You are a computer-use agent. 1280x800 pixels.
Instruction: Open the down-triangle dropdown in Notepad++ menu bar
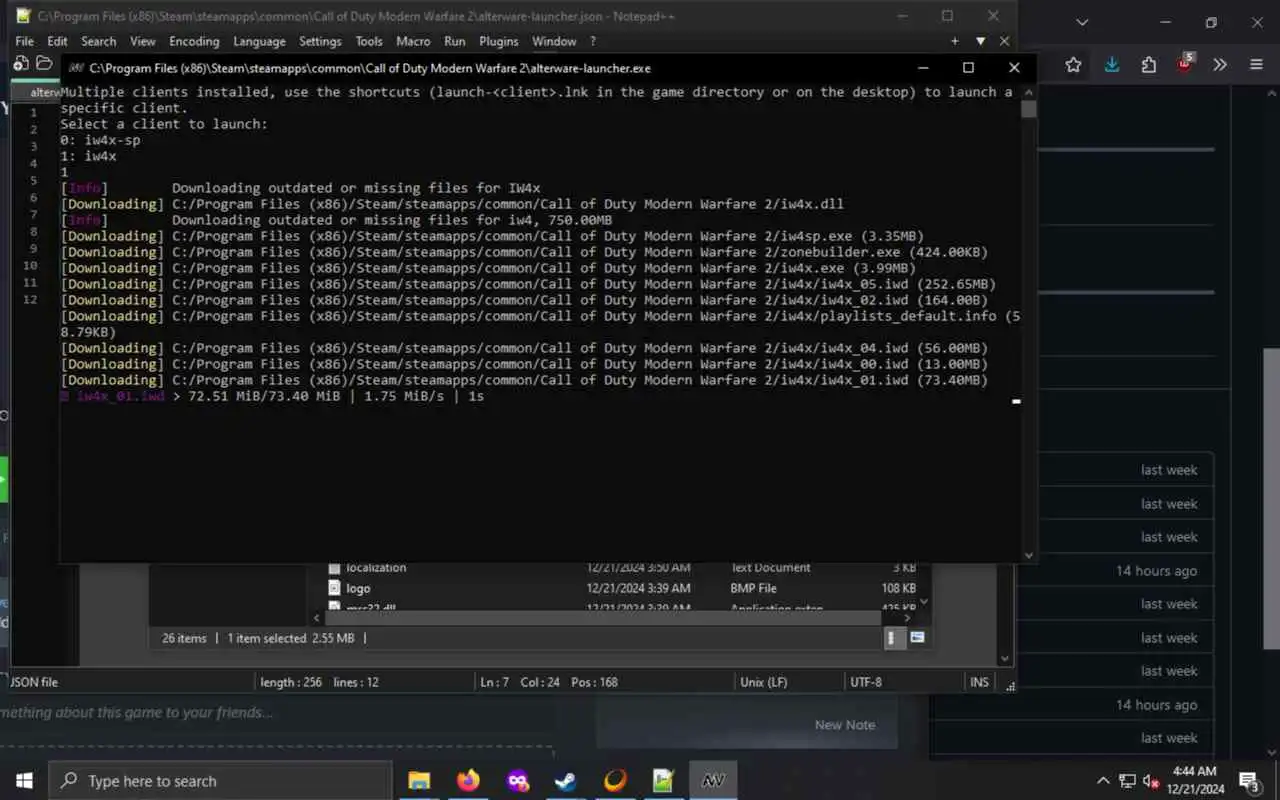980,41
